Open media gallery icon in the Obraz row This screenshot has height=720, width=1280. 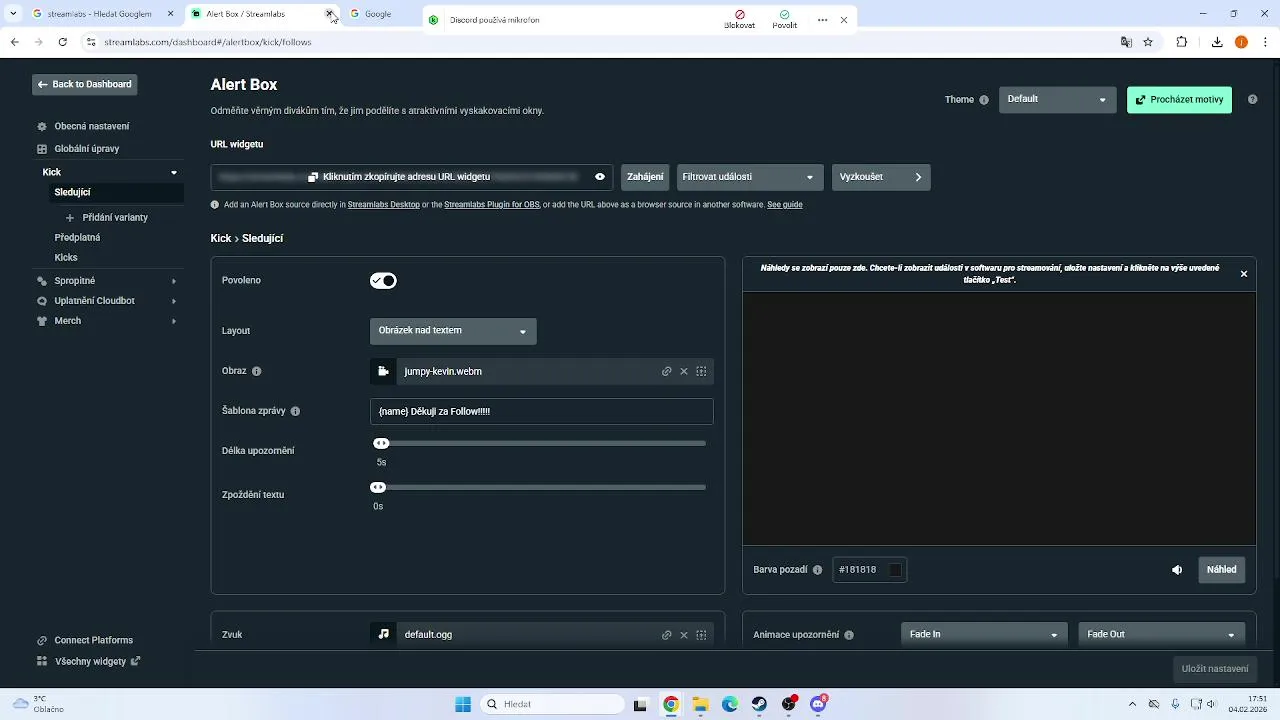[701, 372]
